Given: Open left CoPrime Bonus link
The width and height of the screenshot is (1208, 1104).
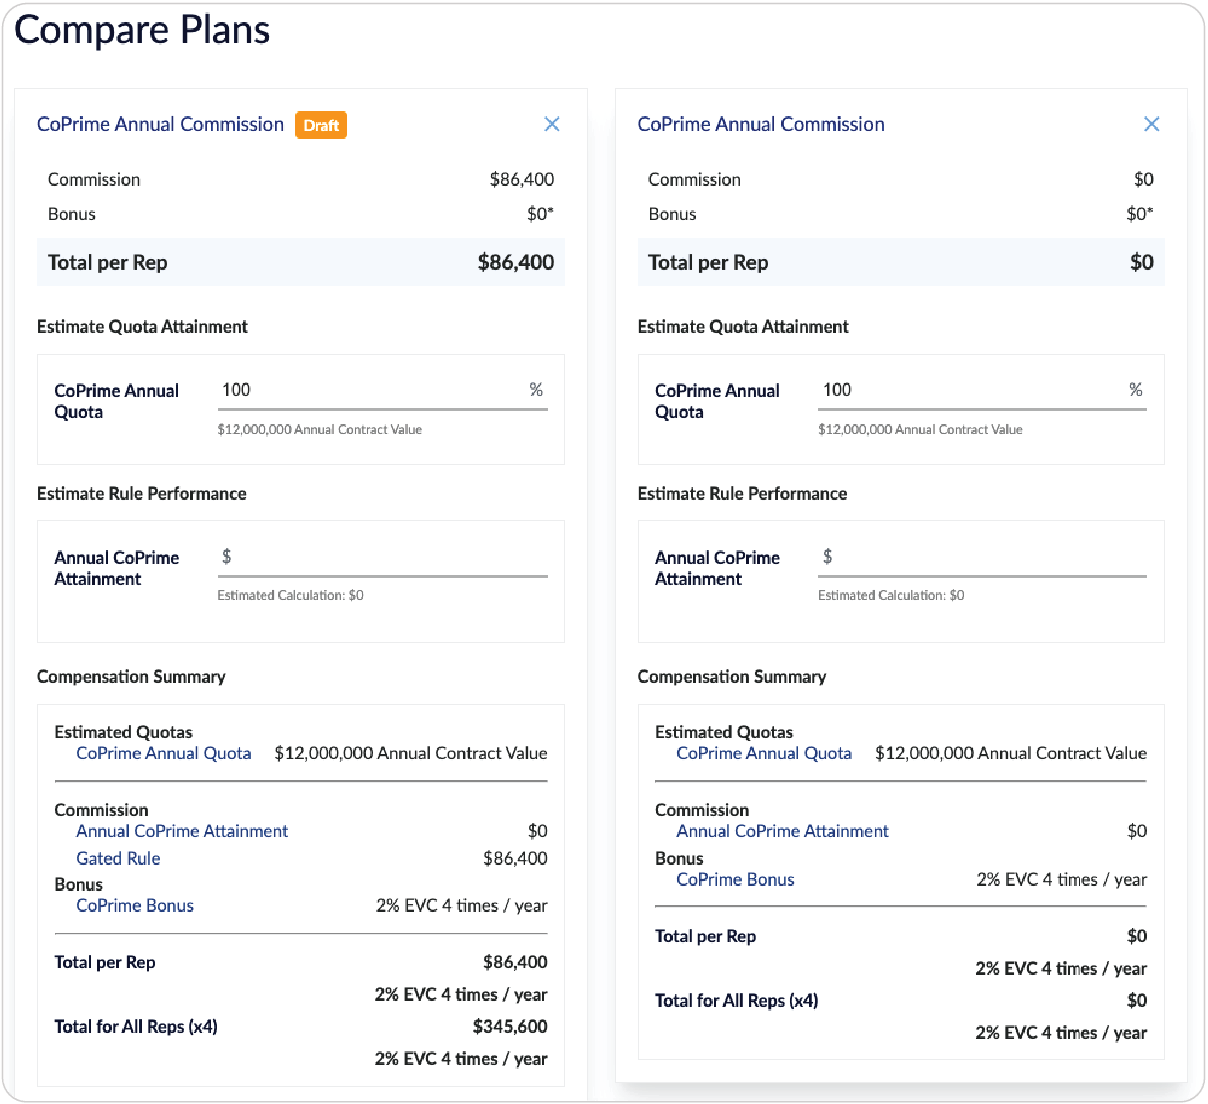Looking at the screenshot, I should pyautogui.click(x=135, y=905).
